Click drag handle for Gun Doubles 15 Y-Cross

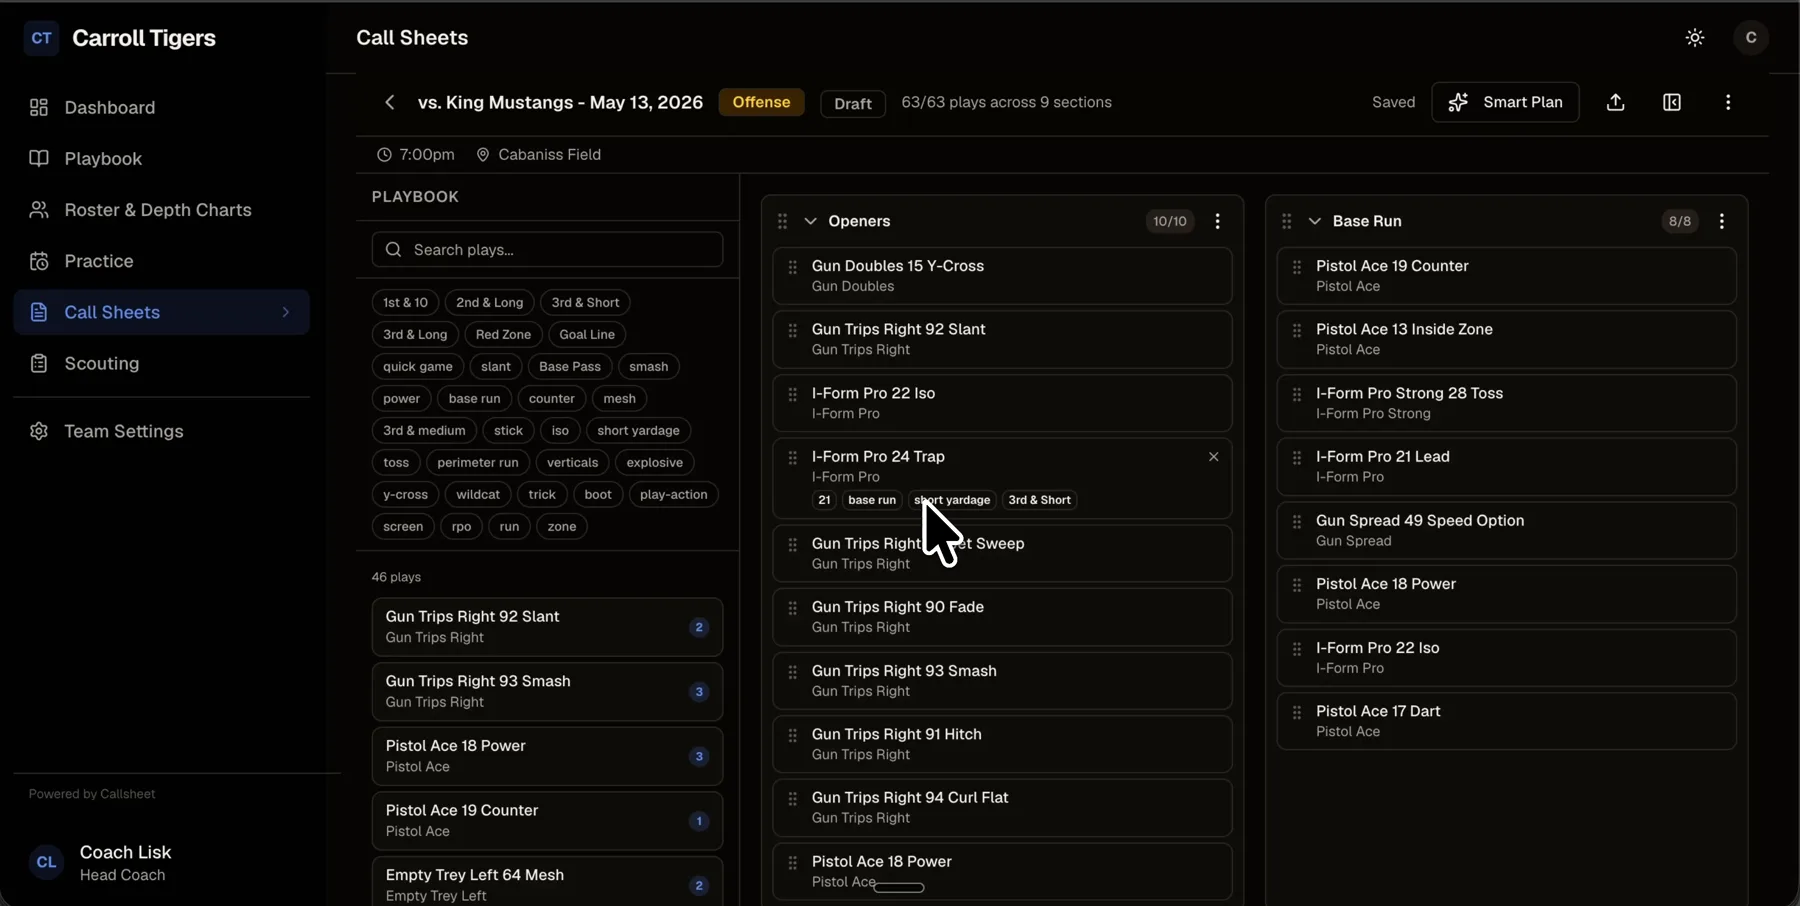(793, 267)
